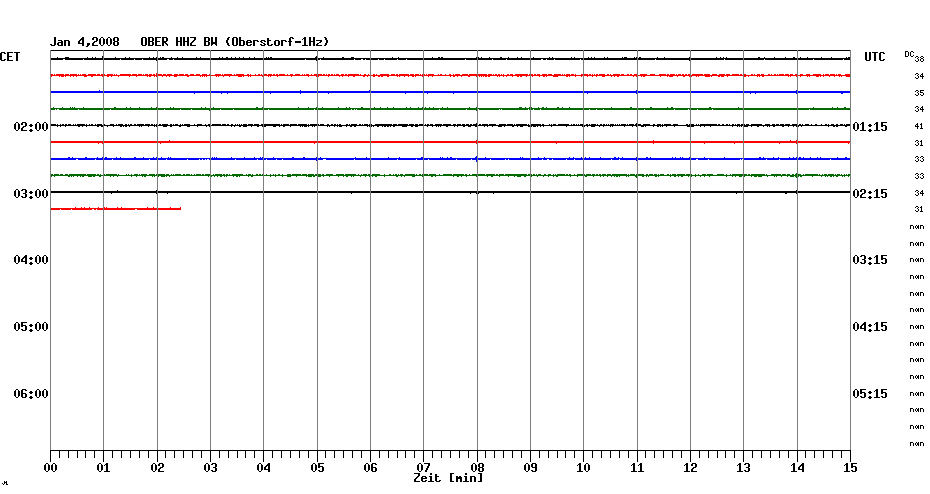Click the date text 'Jan 4,2008'

[84, 42]
